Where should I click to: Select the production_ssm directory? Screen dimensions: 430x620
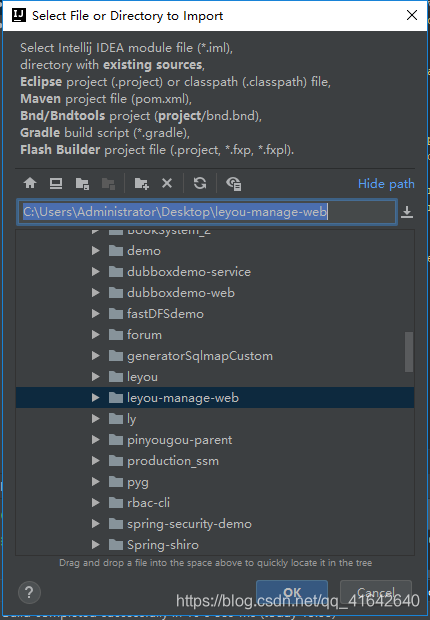point(173,461)
